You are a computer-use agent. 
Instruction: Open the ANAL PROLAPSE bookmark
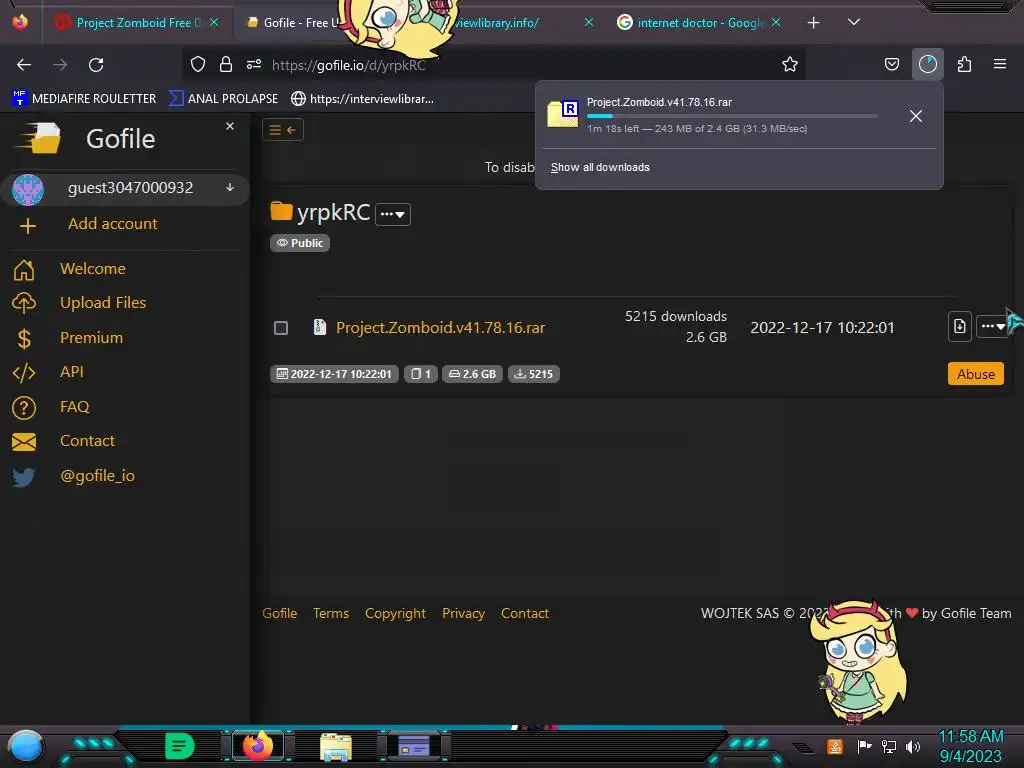[223, 99]
